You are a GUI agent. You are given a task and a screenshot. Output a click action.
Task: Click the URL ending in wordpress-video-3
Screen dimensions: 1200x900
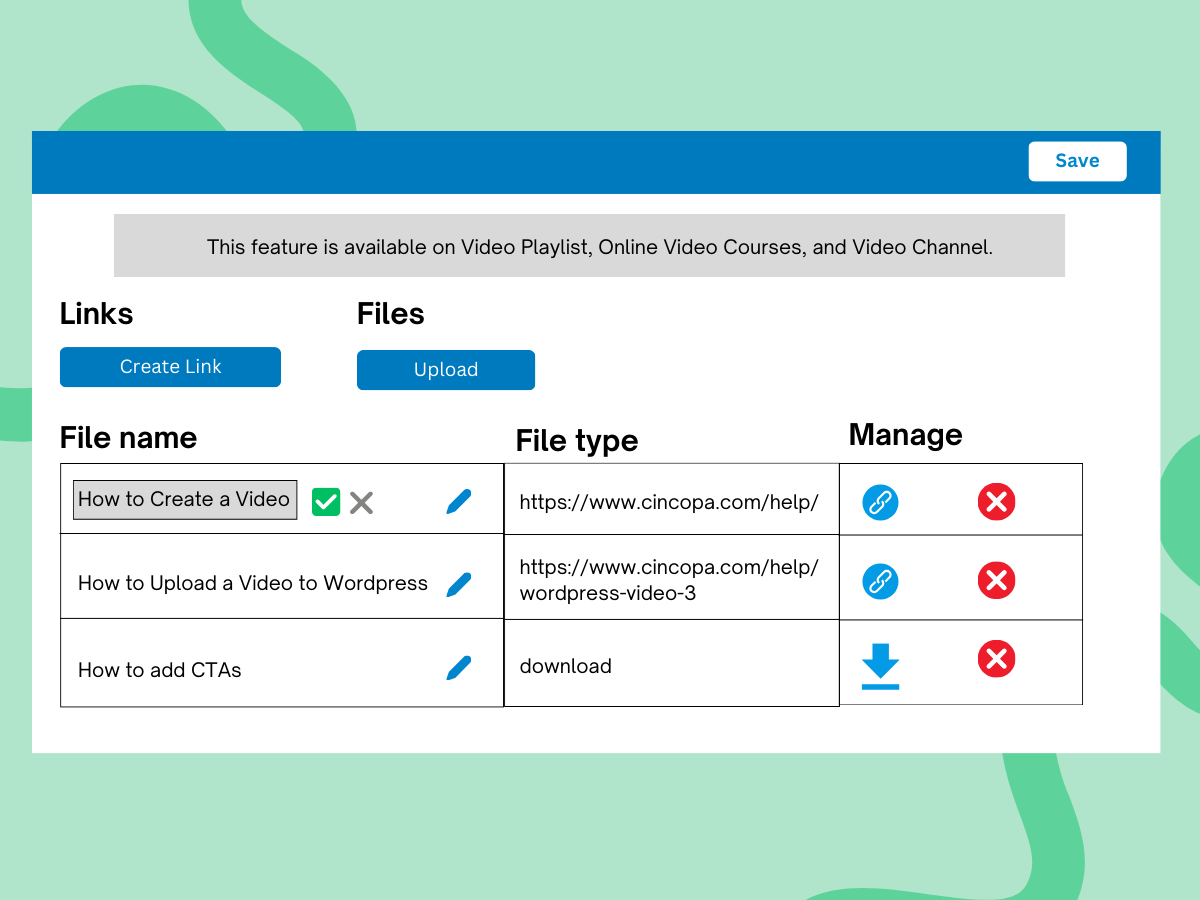coord(669,580)
